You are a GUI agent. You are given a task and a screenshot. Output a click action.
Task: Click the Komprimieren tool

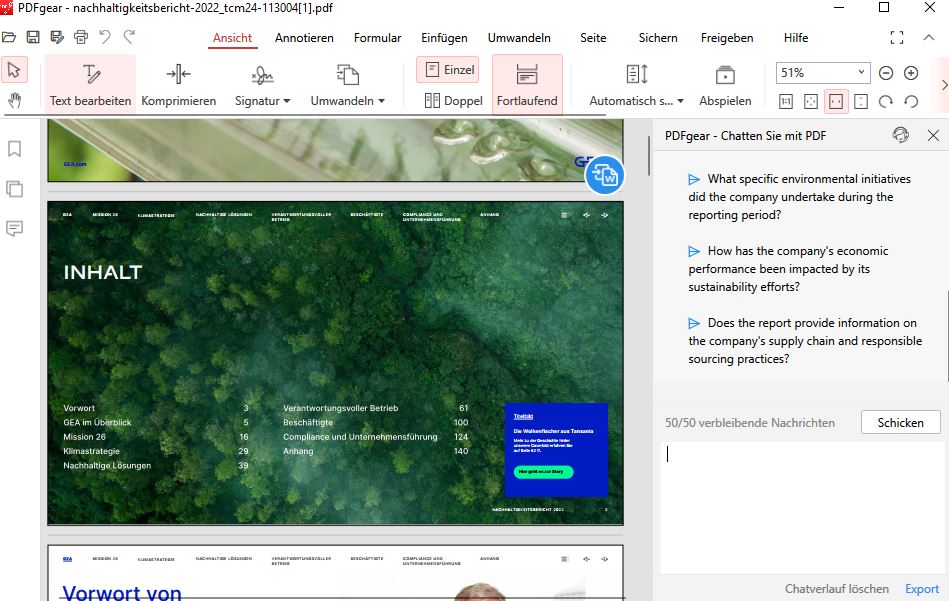click(x=179, y=84)
